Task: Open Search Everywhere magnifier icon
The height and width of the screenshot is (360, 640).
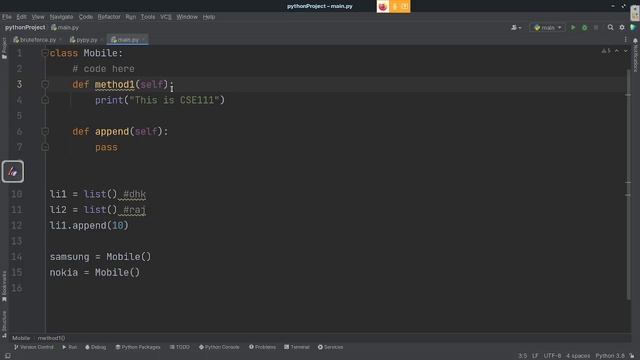Action: (610, 27)
